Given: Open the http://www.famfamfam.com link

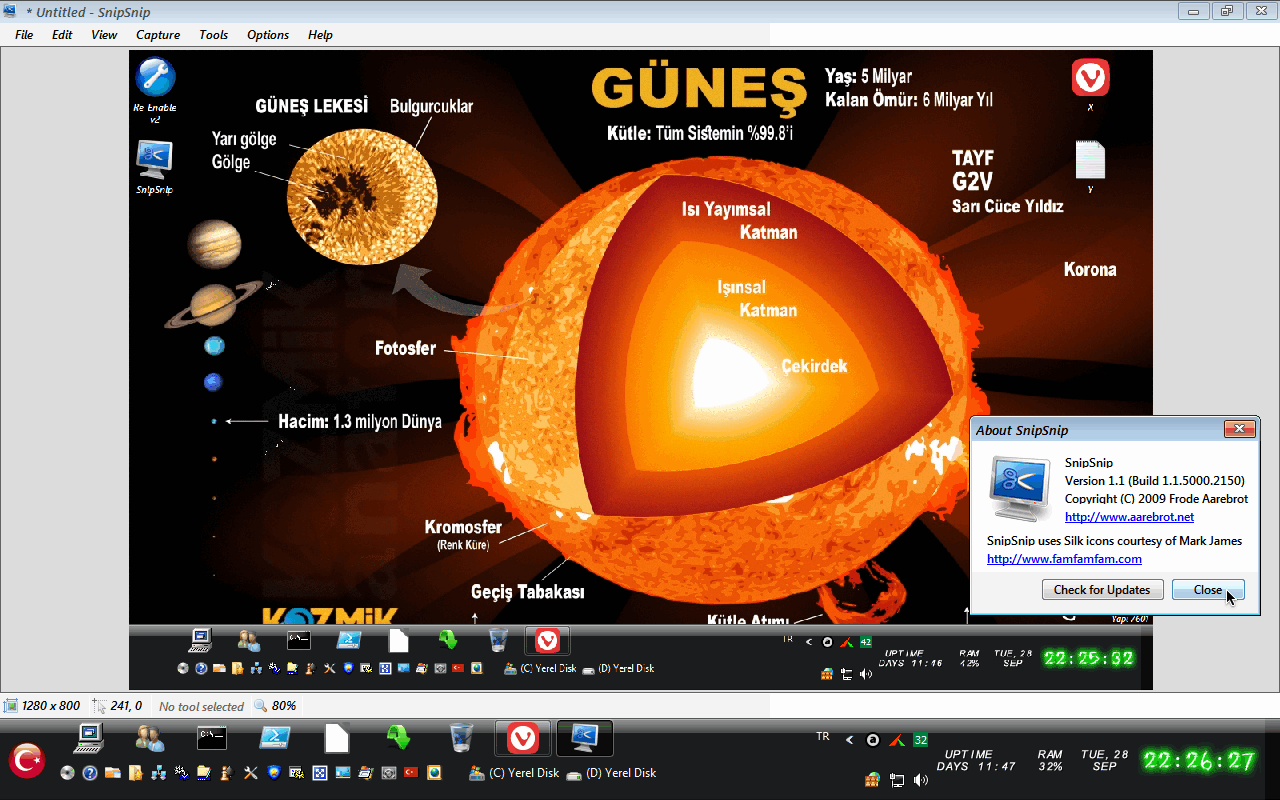Looking at the screenshot, I should click(1064, 559).
